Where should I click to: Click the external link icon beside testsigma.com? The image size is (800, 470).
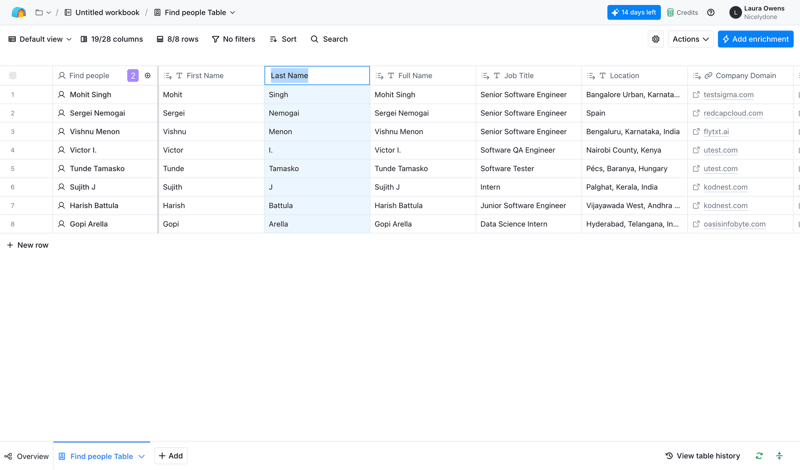pyautogui.click(x=696, y=95)
